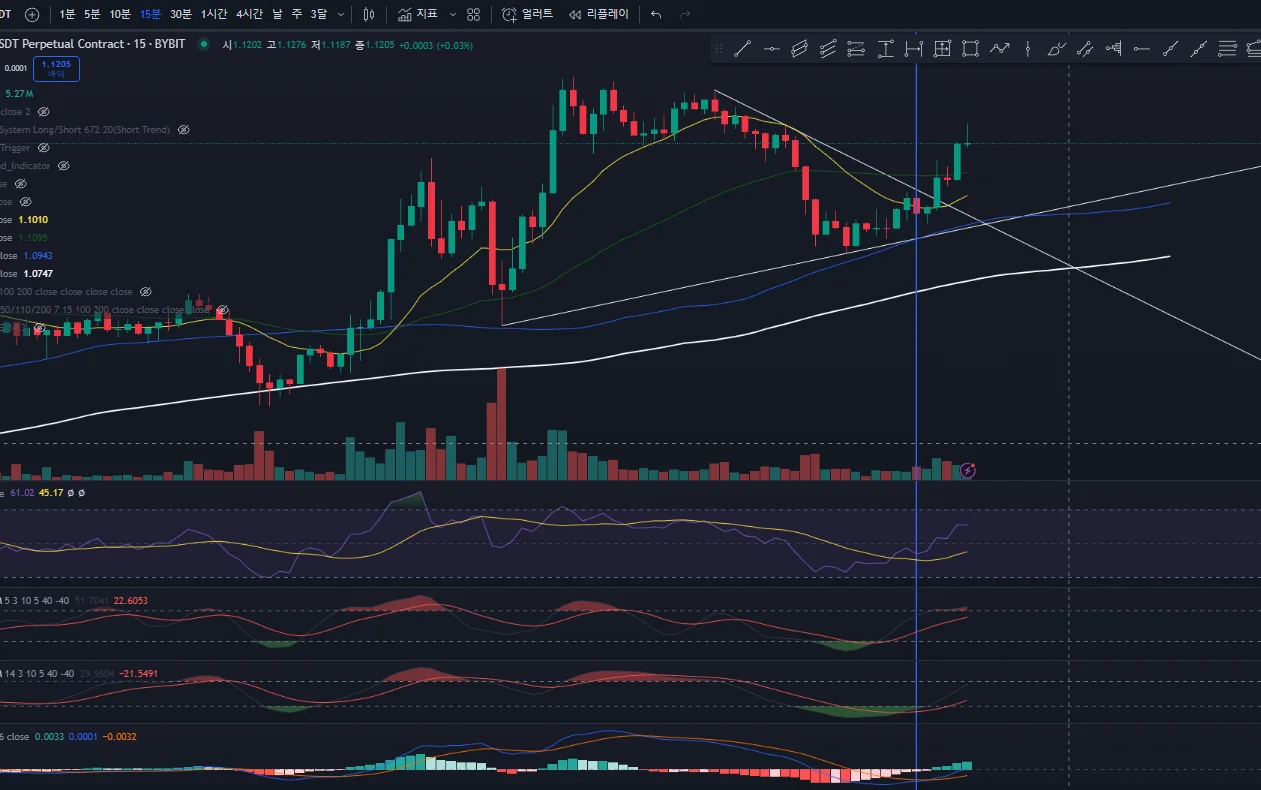The width and height of the screenshot is (1261, 790).
Task: Select the Date and Price Range tool
Action: point(942,48)
